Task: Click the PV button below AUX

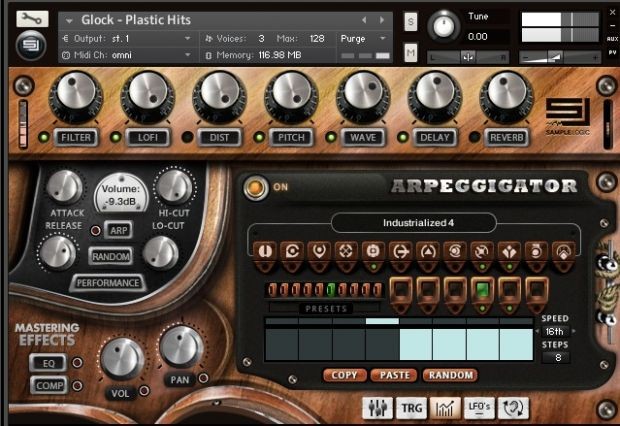Action: 612,52
